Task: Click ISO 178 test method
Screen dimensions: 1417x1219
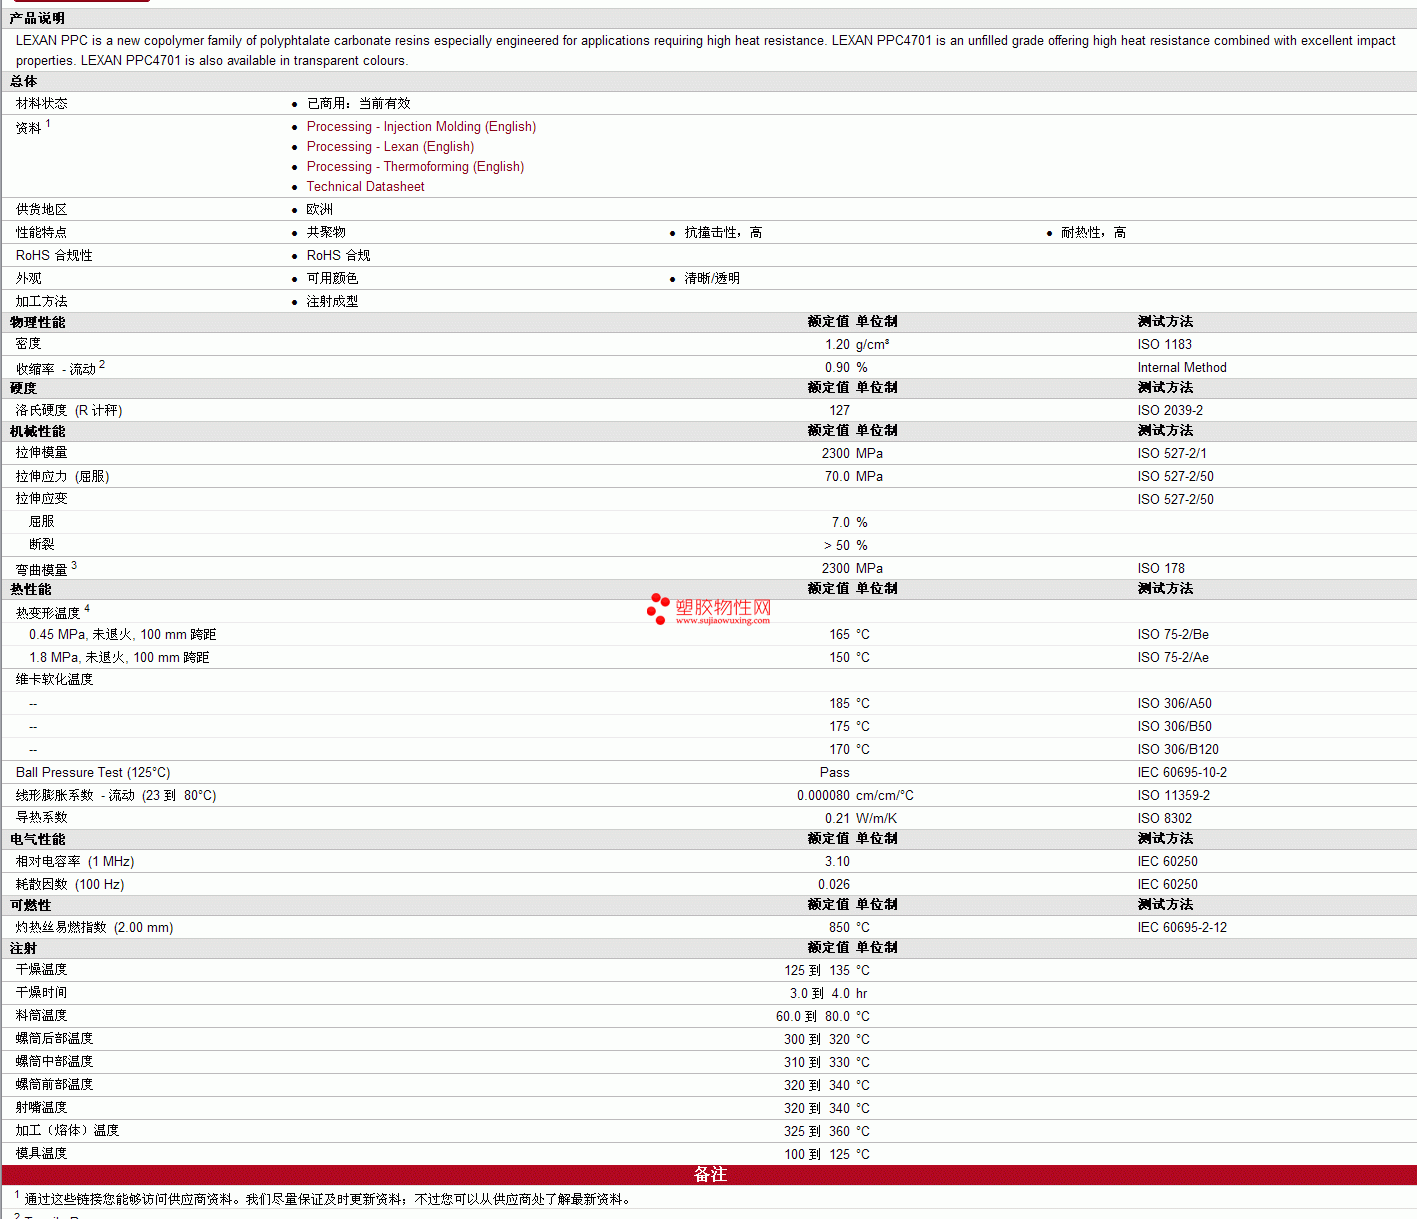Action: 1161,569
